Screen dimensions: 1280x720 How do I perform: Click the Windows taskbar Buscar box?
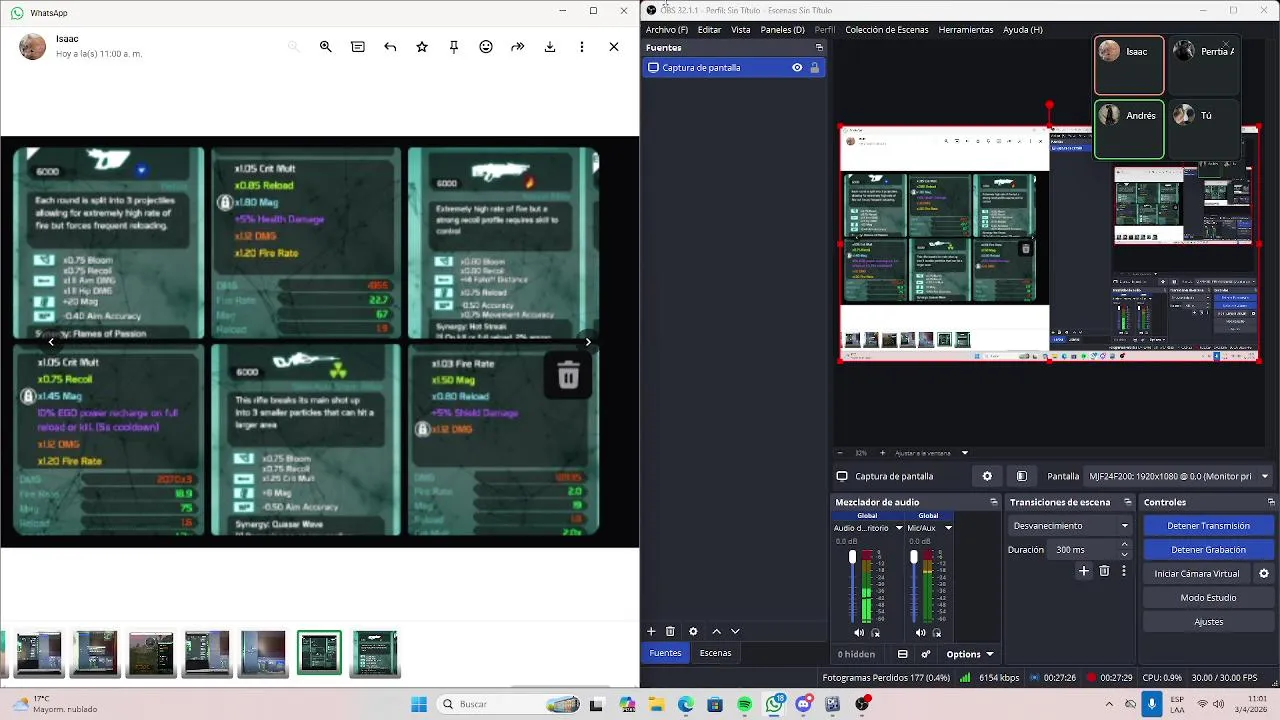pos(510,704)
